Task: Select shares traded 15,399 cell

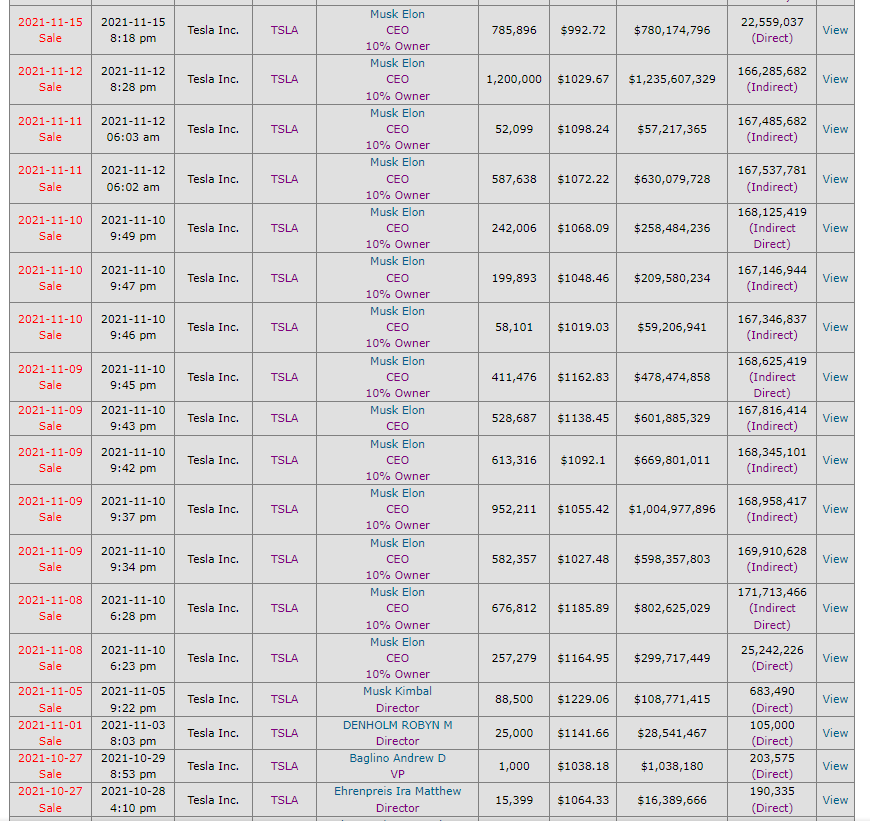Action: [514, 800]
